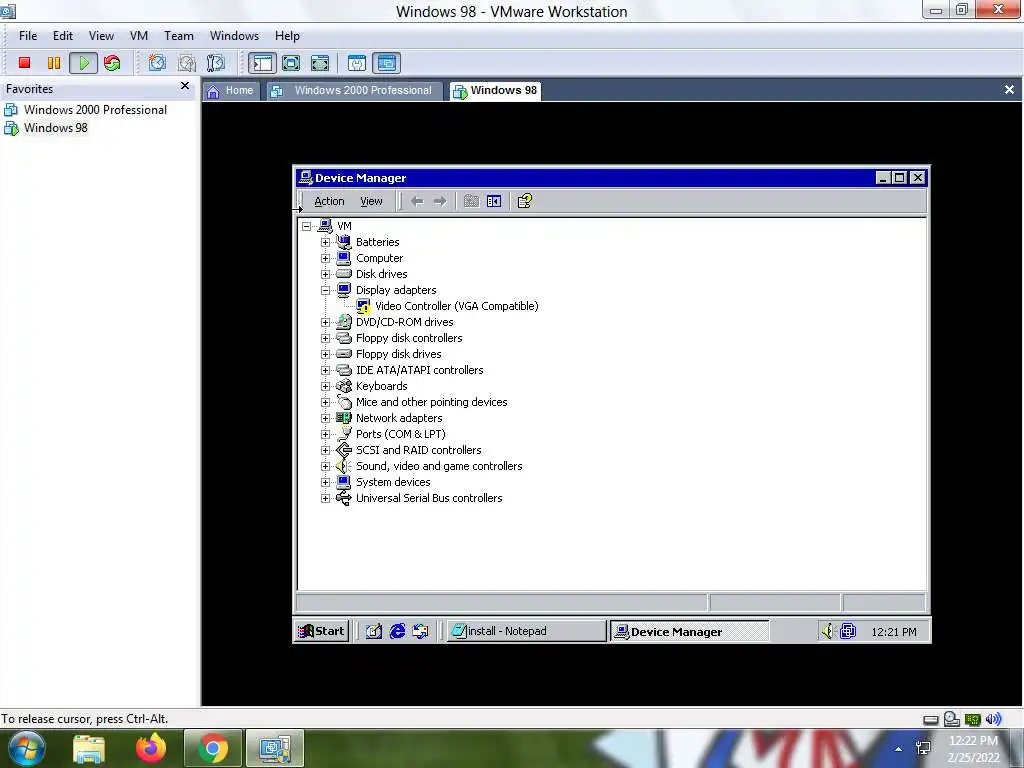Click the Forward arrow in the Device Manager toolbar
The height and width of the screenshot is (768, 1024).
click(440, 201)
